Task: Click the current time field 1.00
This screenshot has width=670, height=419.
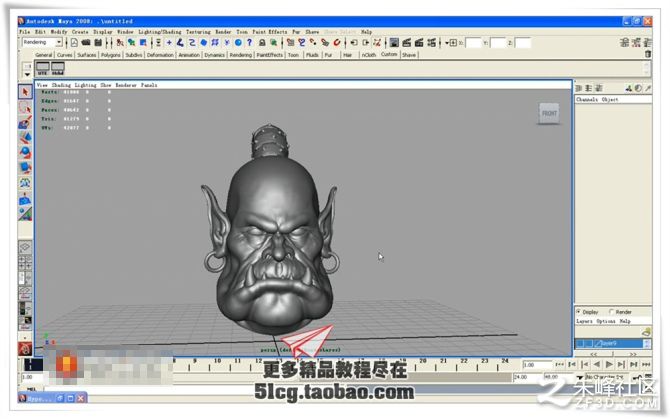Action: tap(537, 365)
